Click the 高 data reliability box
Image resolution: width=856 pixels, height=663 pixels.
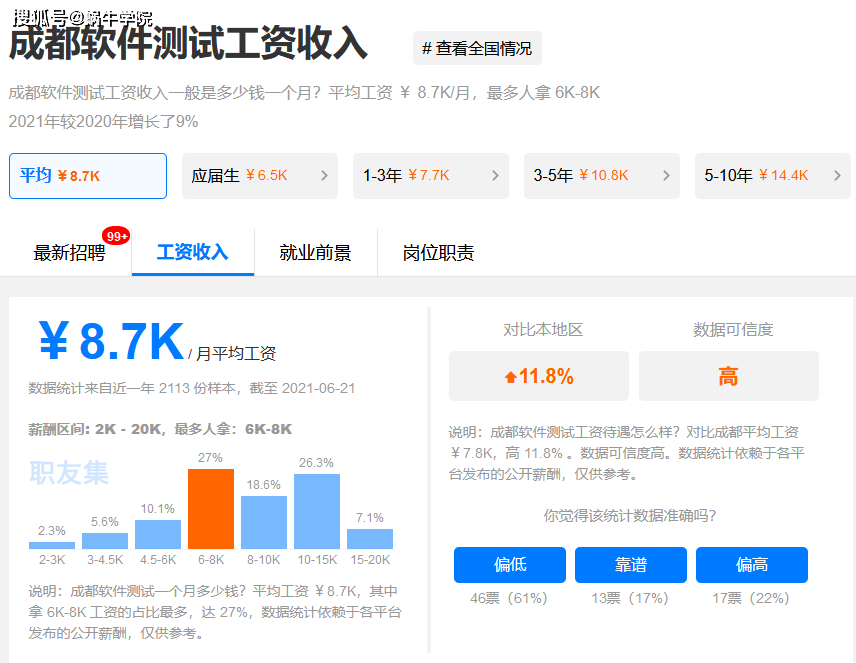point(729,376)
